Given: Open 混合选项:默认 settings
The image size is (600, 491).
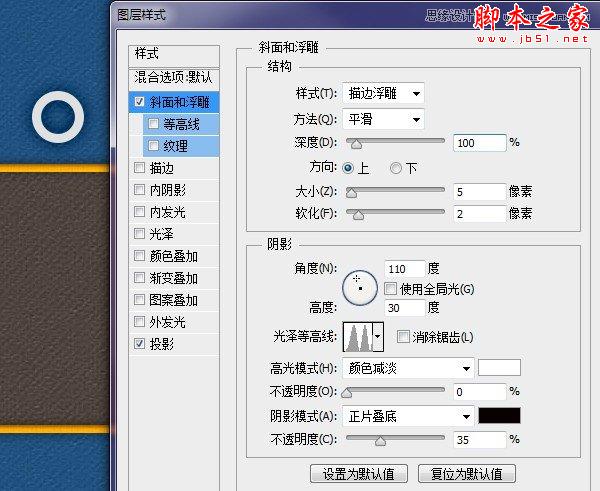Looking at the screenshot, I should (x=174, y=78).
